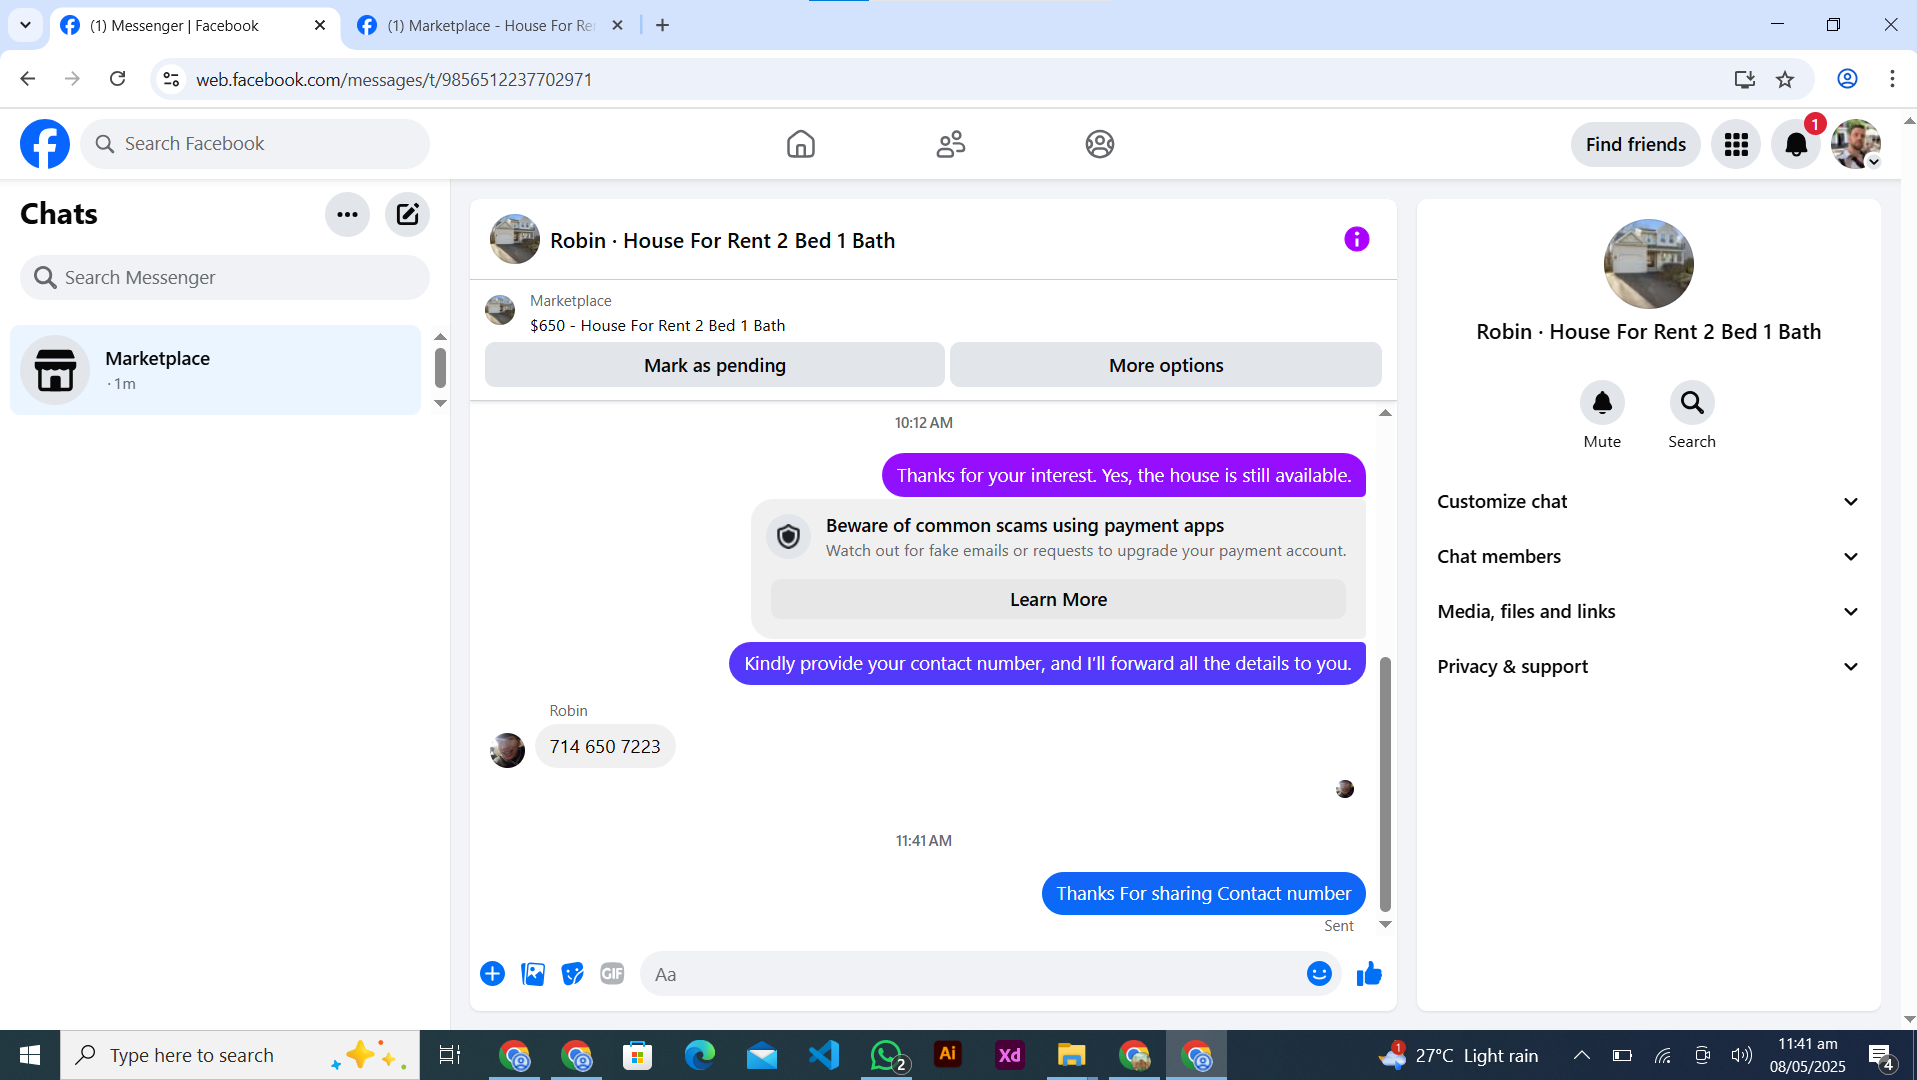1917x1080 pixels.
Task: Open the Marketplace chat in list
Action: [215, 370]
